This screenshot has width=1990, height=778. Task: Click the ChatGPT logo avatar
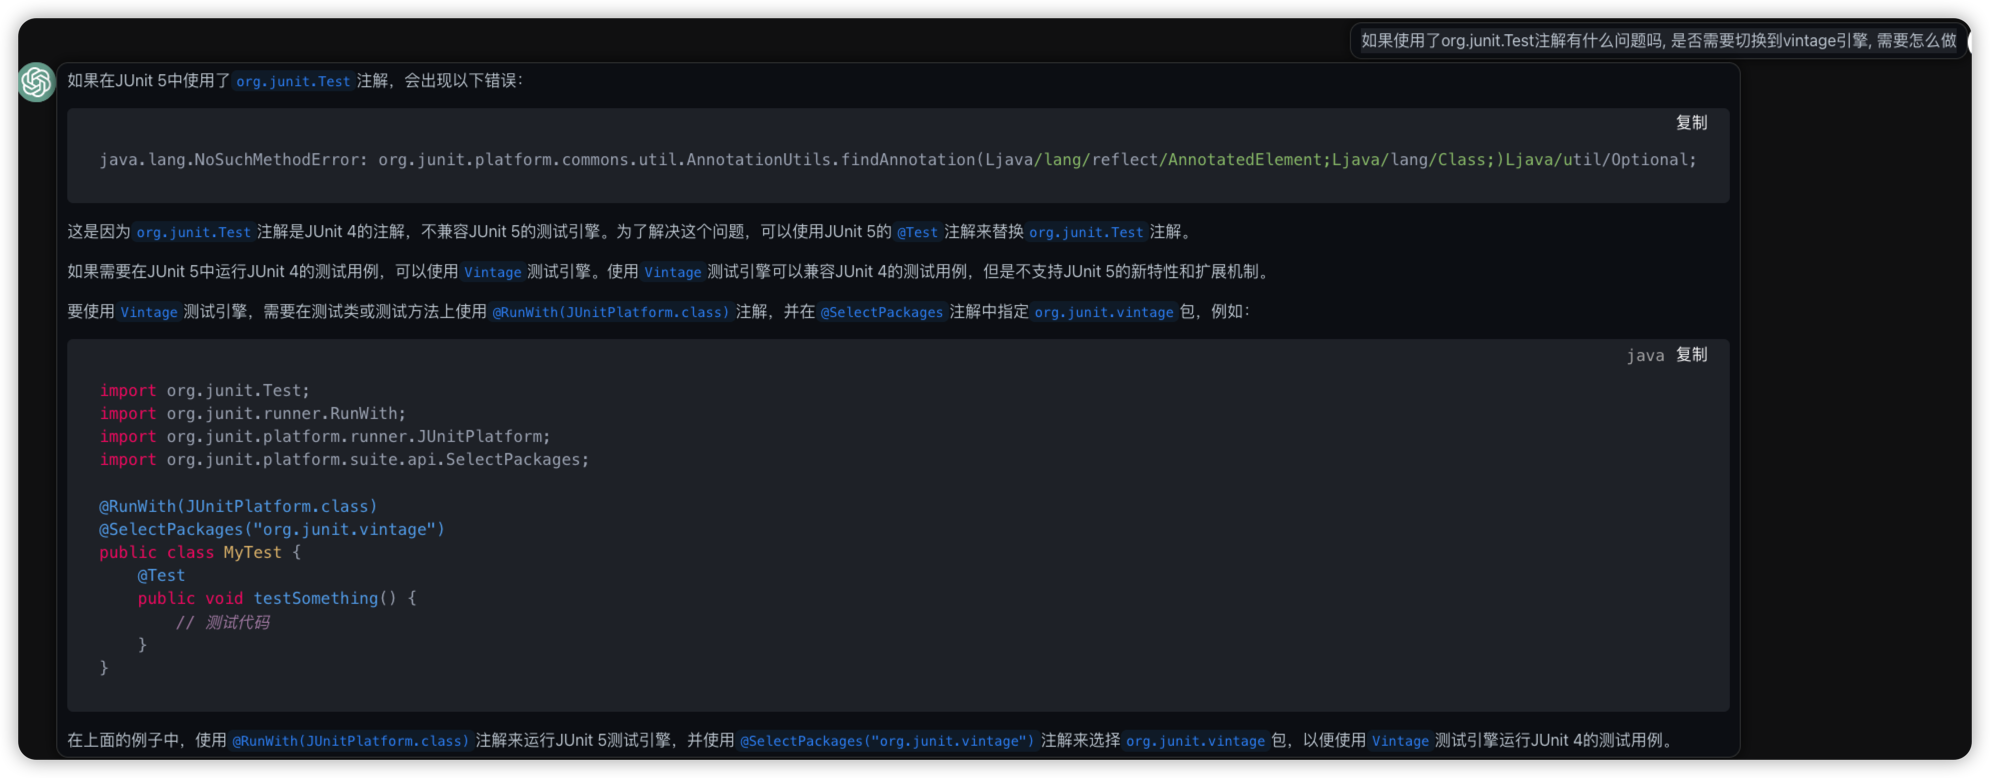(36, 82)
